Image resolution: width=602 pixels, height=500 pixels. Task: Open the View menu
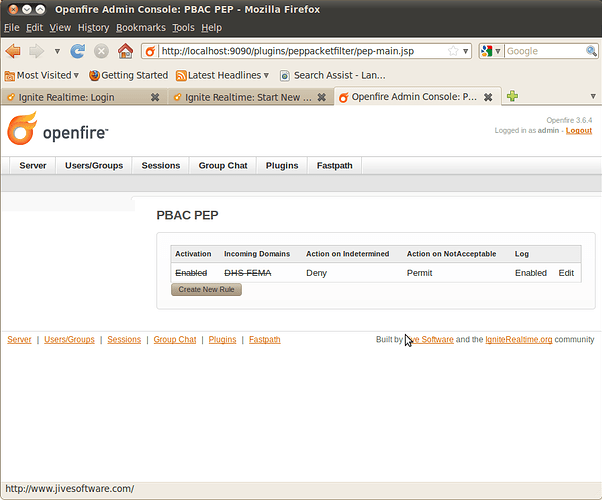point(60,28)
